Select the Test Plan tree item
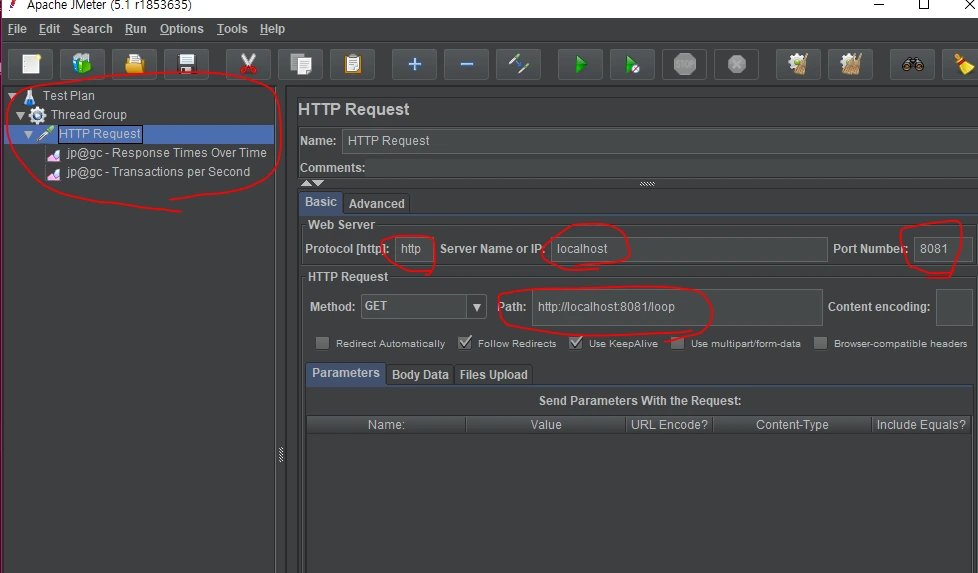Screen dimensions: 978x573 click(x=69, y=95)
